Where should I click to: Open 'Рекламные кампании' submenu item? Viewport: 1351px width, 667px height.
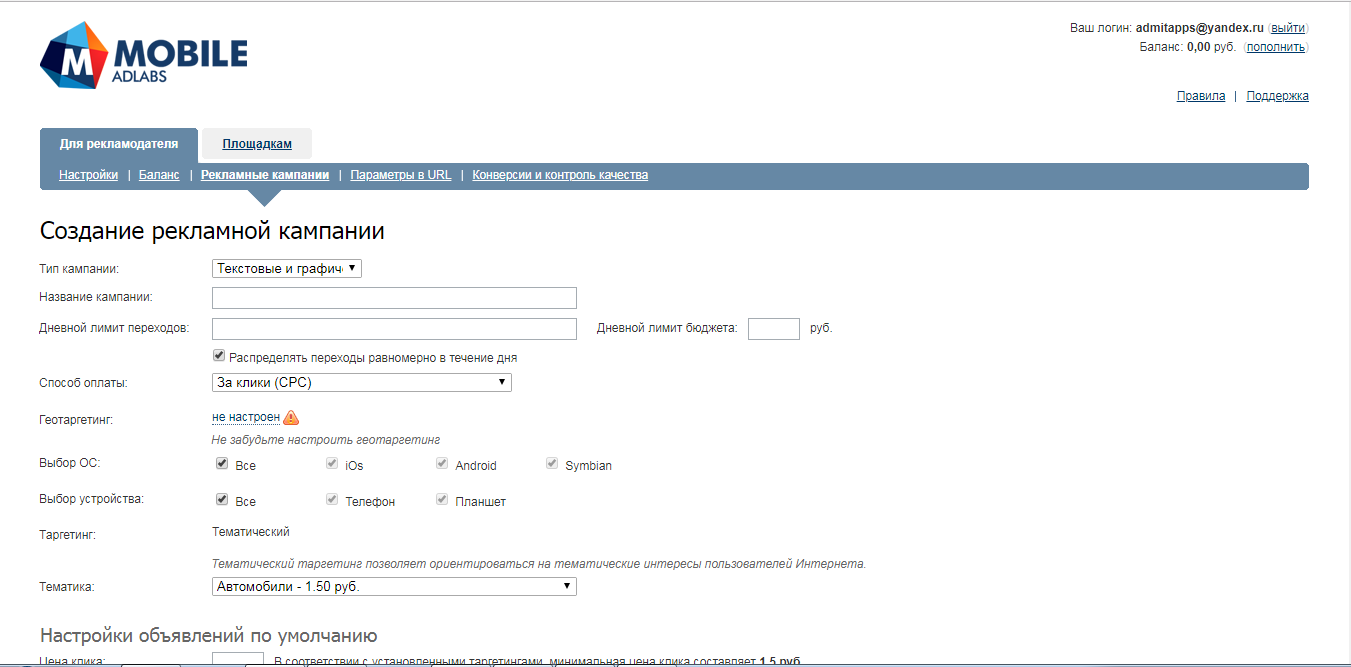[x=265, y=175]
